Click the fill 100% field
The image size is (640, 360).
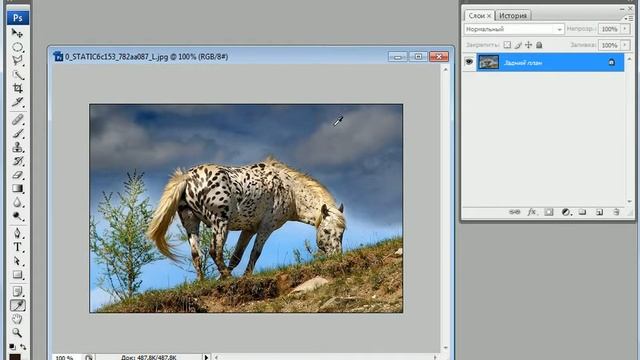coord(609,45)
